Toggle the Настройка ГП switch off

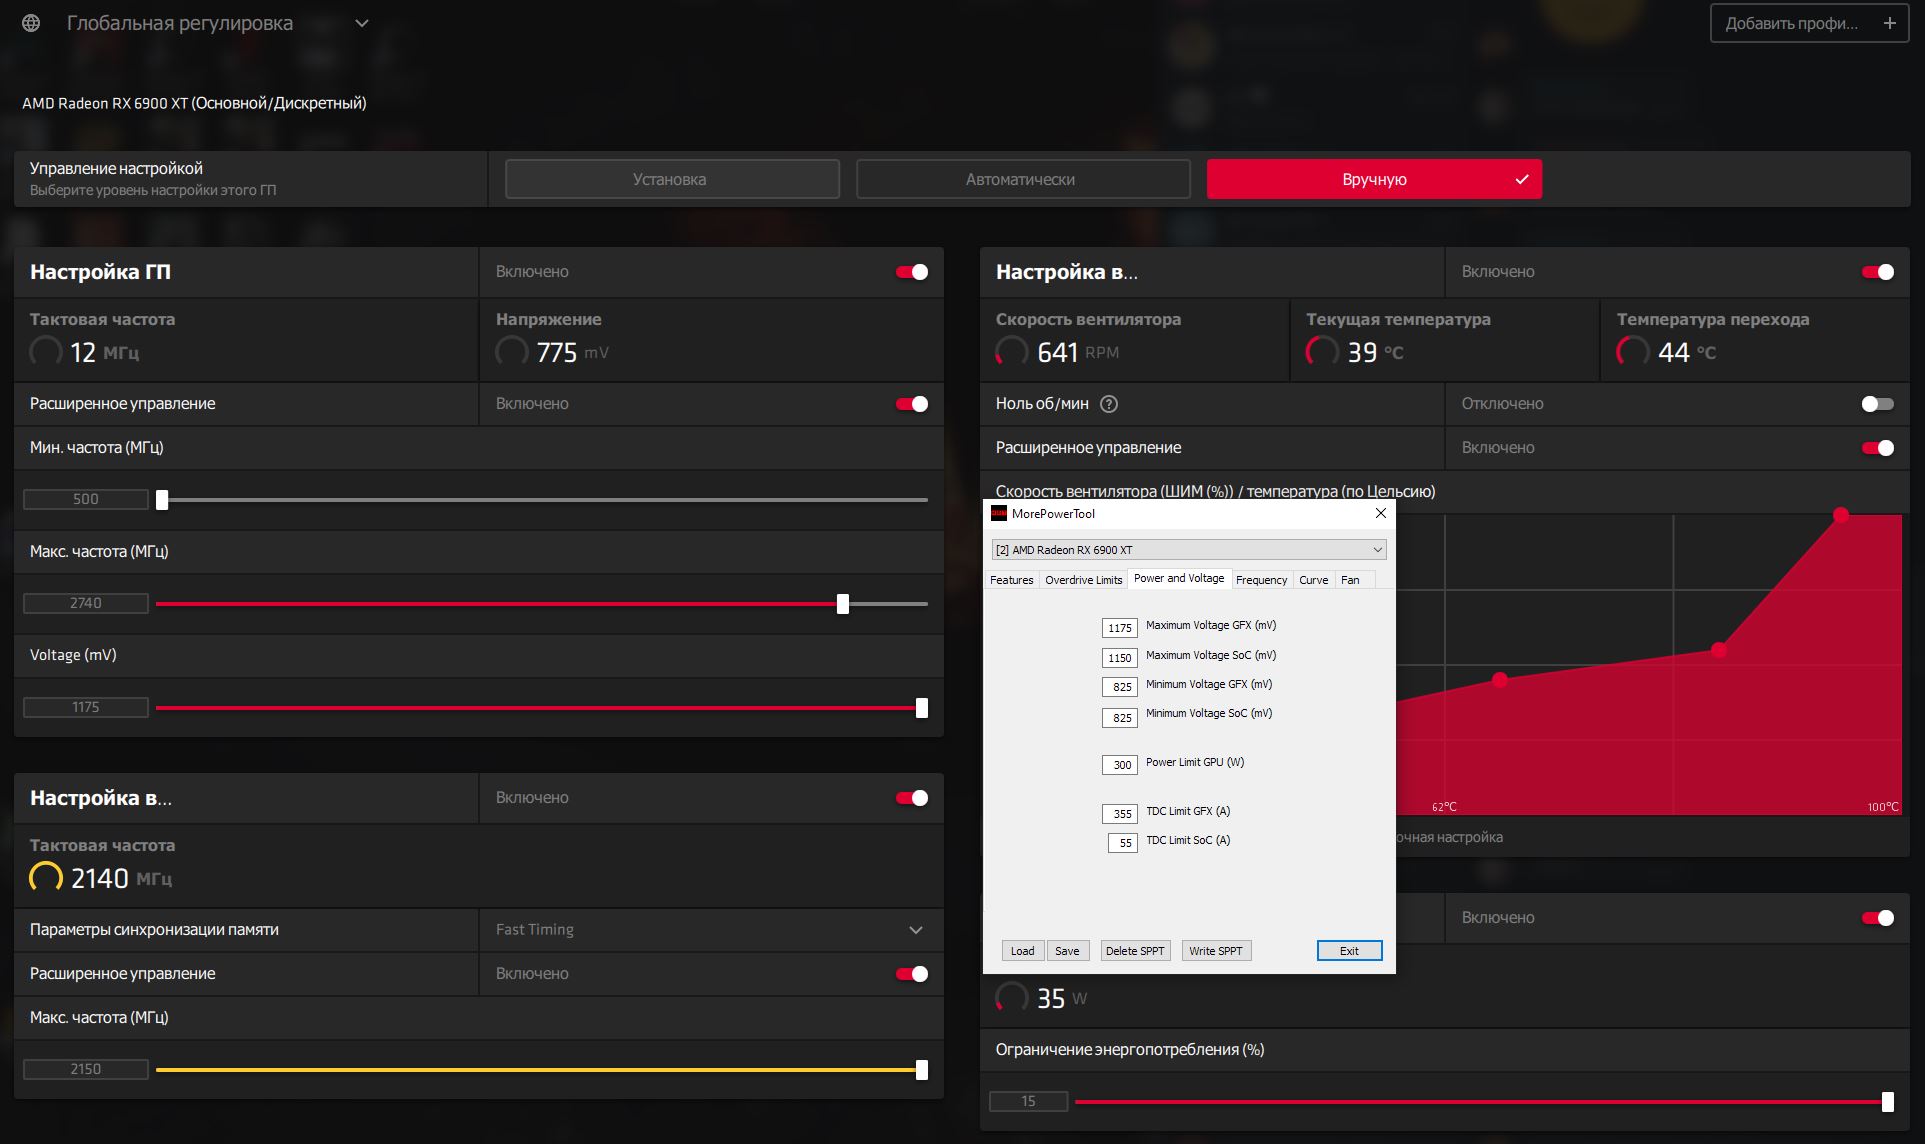click(x=911, y=272)
